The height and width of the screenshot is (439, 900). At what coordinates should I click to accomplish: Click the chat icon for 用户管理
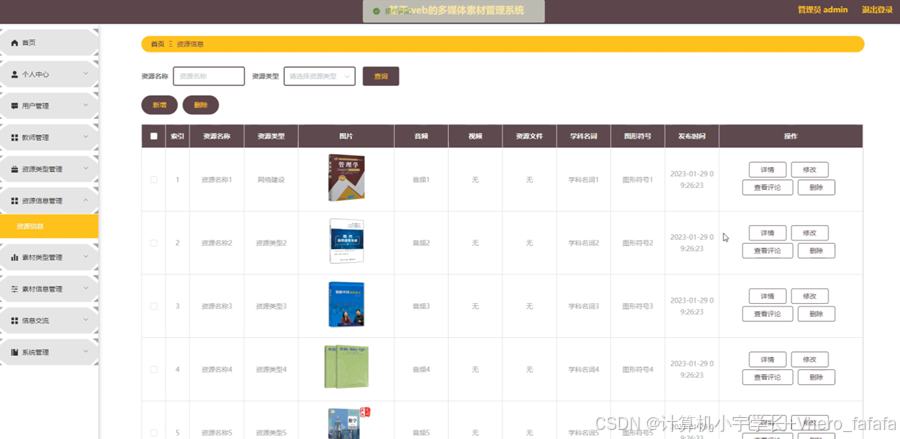[x=15, y=106]
